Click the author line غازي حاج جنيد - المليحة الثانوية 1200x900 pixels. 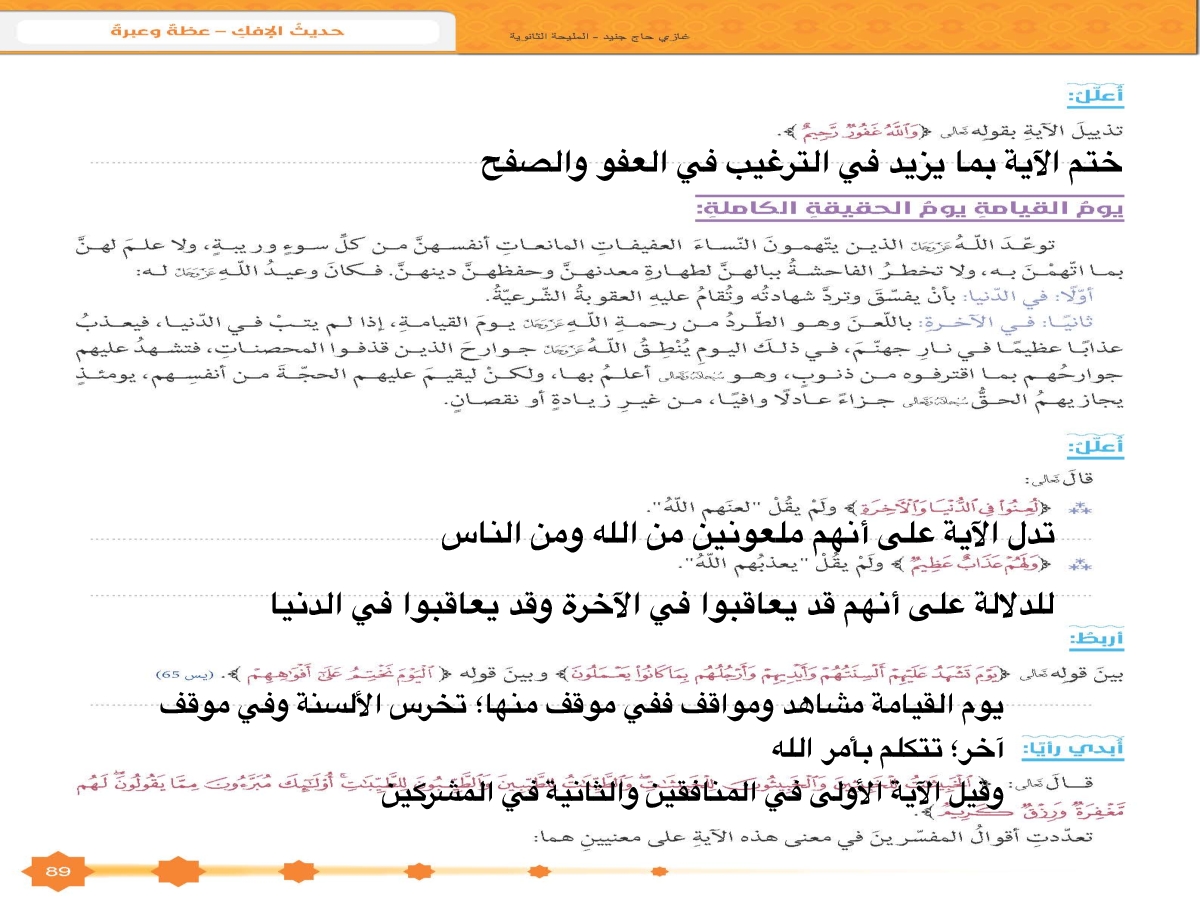click(x=599, y=37)
